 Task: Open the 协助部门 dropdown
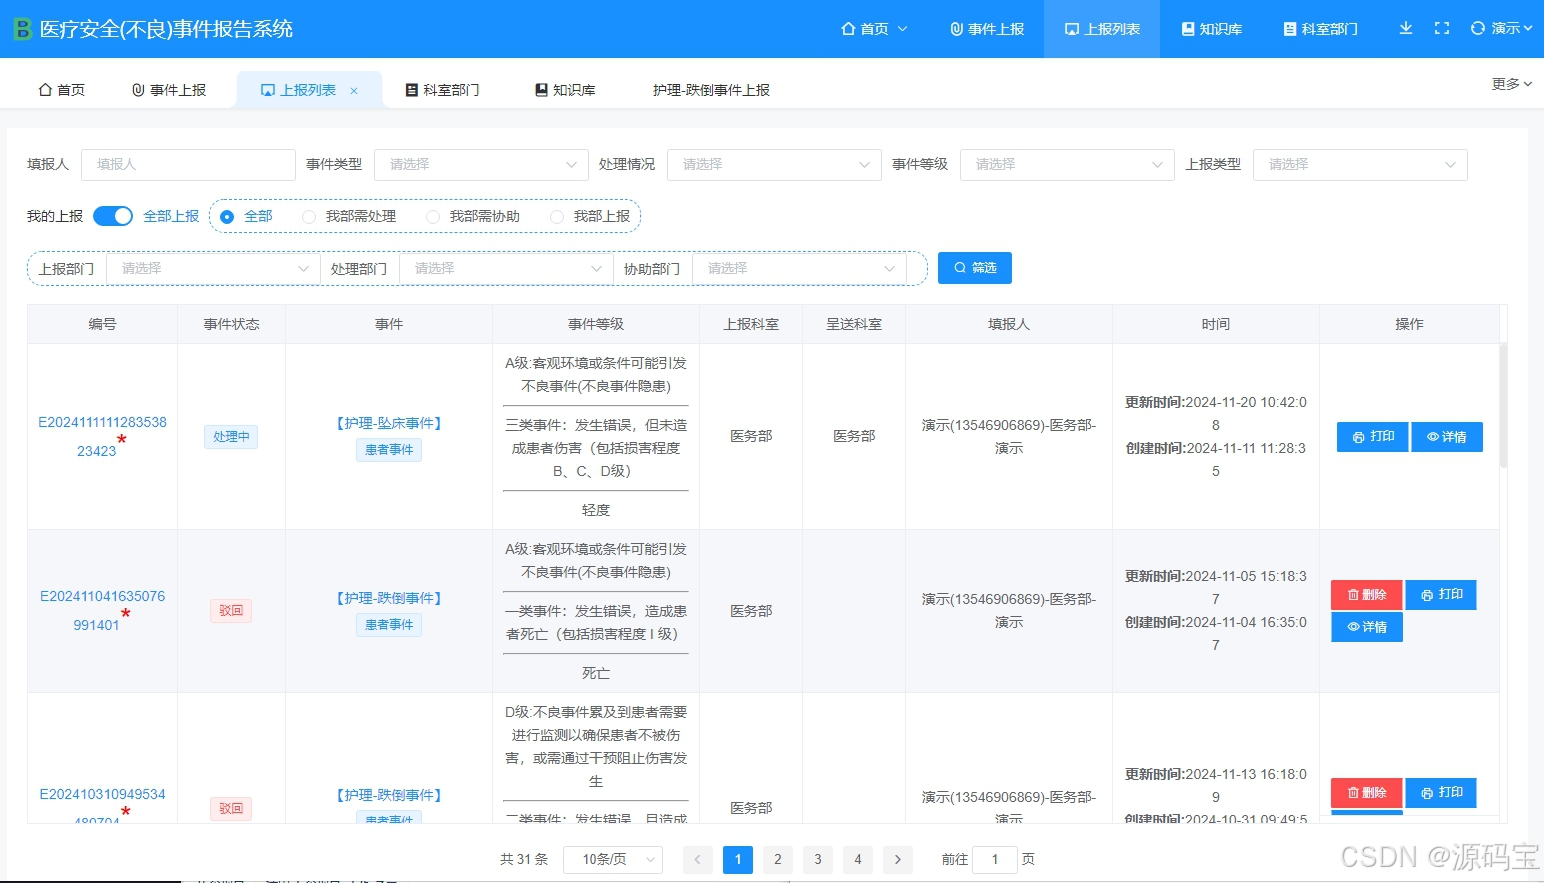799,268
